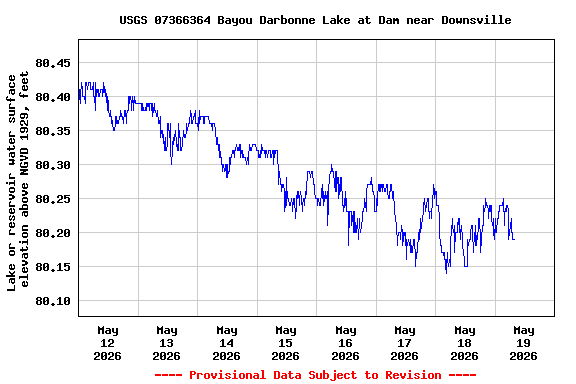Viewport: 576px width, 384px height.
Task: Click the chart title 'USGS 07366364 Bayou Darbonne Lake'
Action: tap(235, 20)
